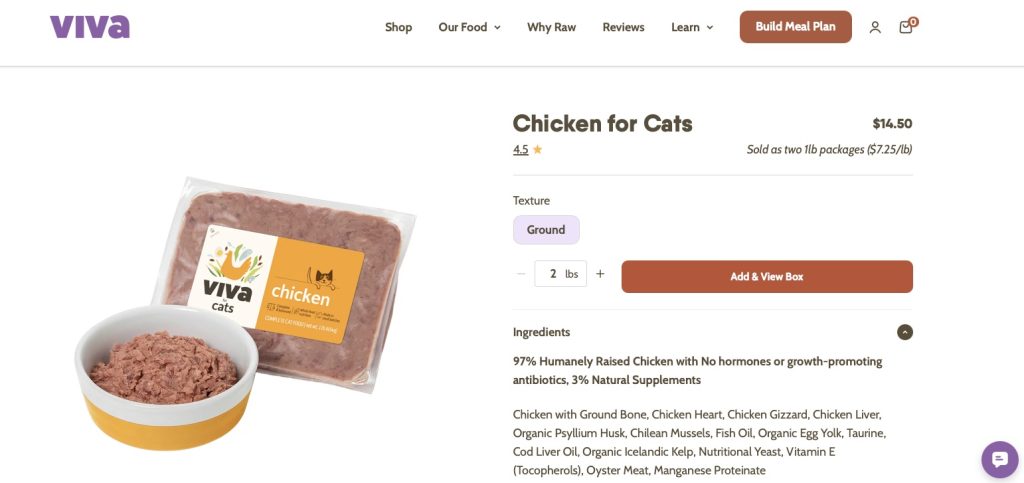Open the Reviews menu item
This screenshot has width=1024, height=483.
click(623, 27)
